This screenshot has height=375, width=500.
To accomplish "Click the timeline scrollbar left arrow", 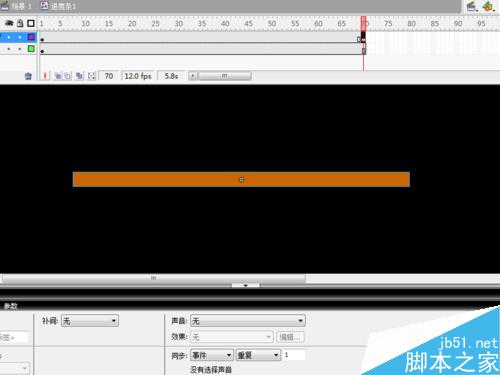I will (x=193, y=76).
